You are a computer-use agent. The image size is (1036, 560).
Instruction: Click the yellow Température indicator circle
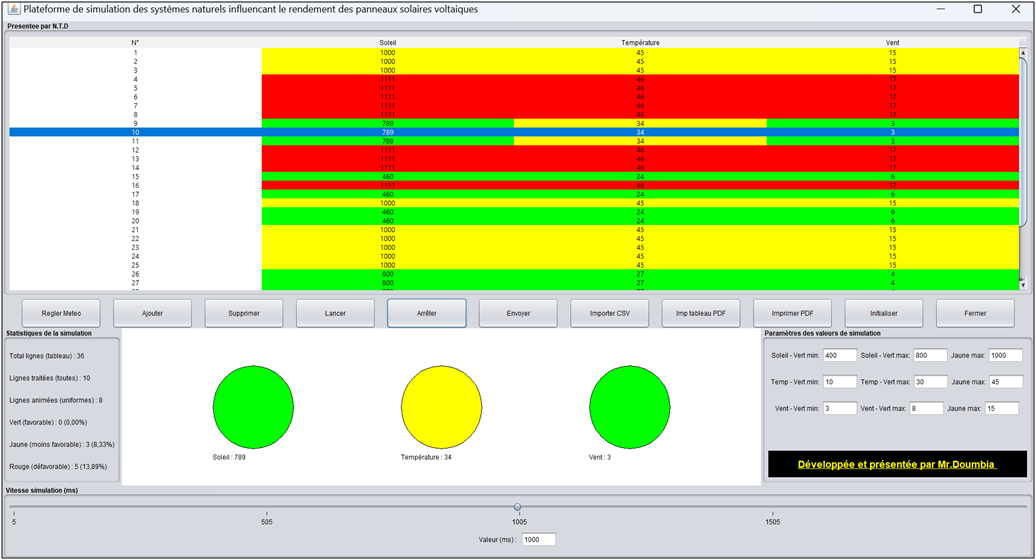(442, 407)
